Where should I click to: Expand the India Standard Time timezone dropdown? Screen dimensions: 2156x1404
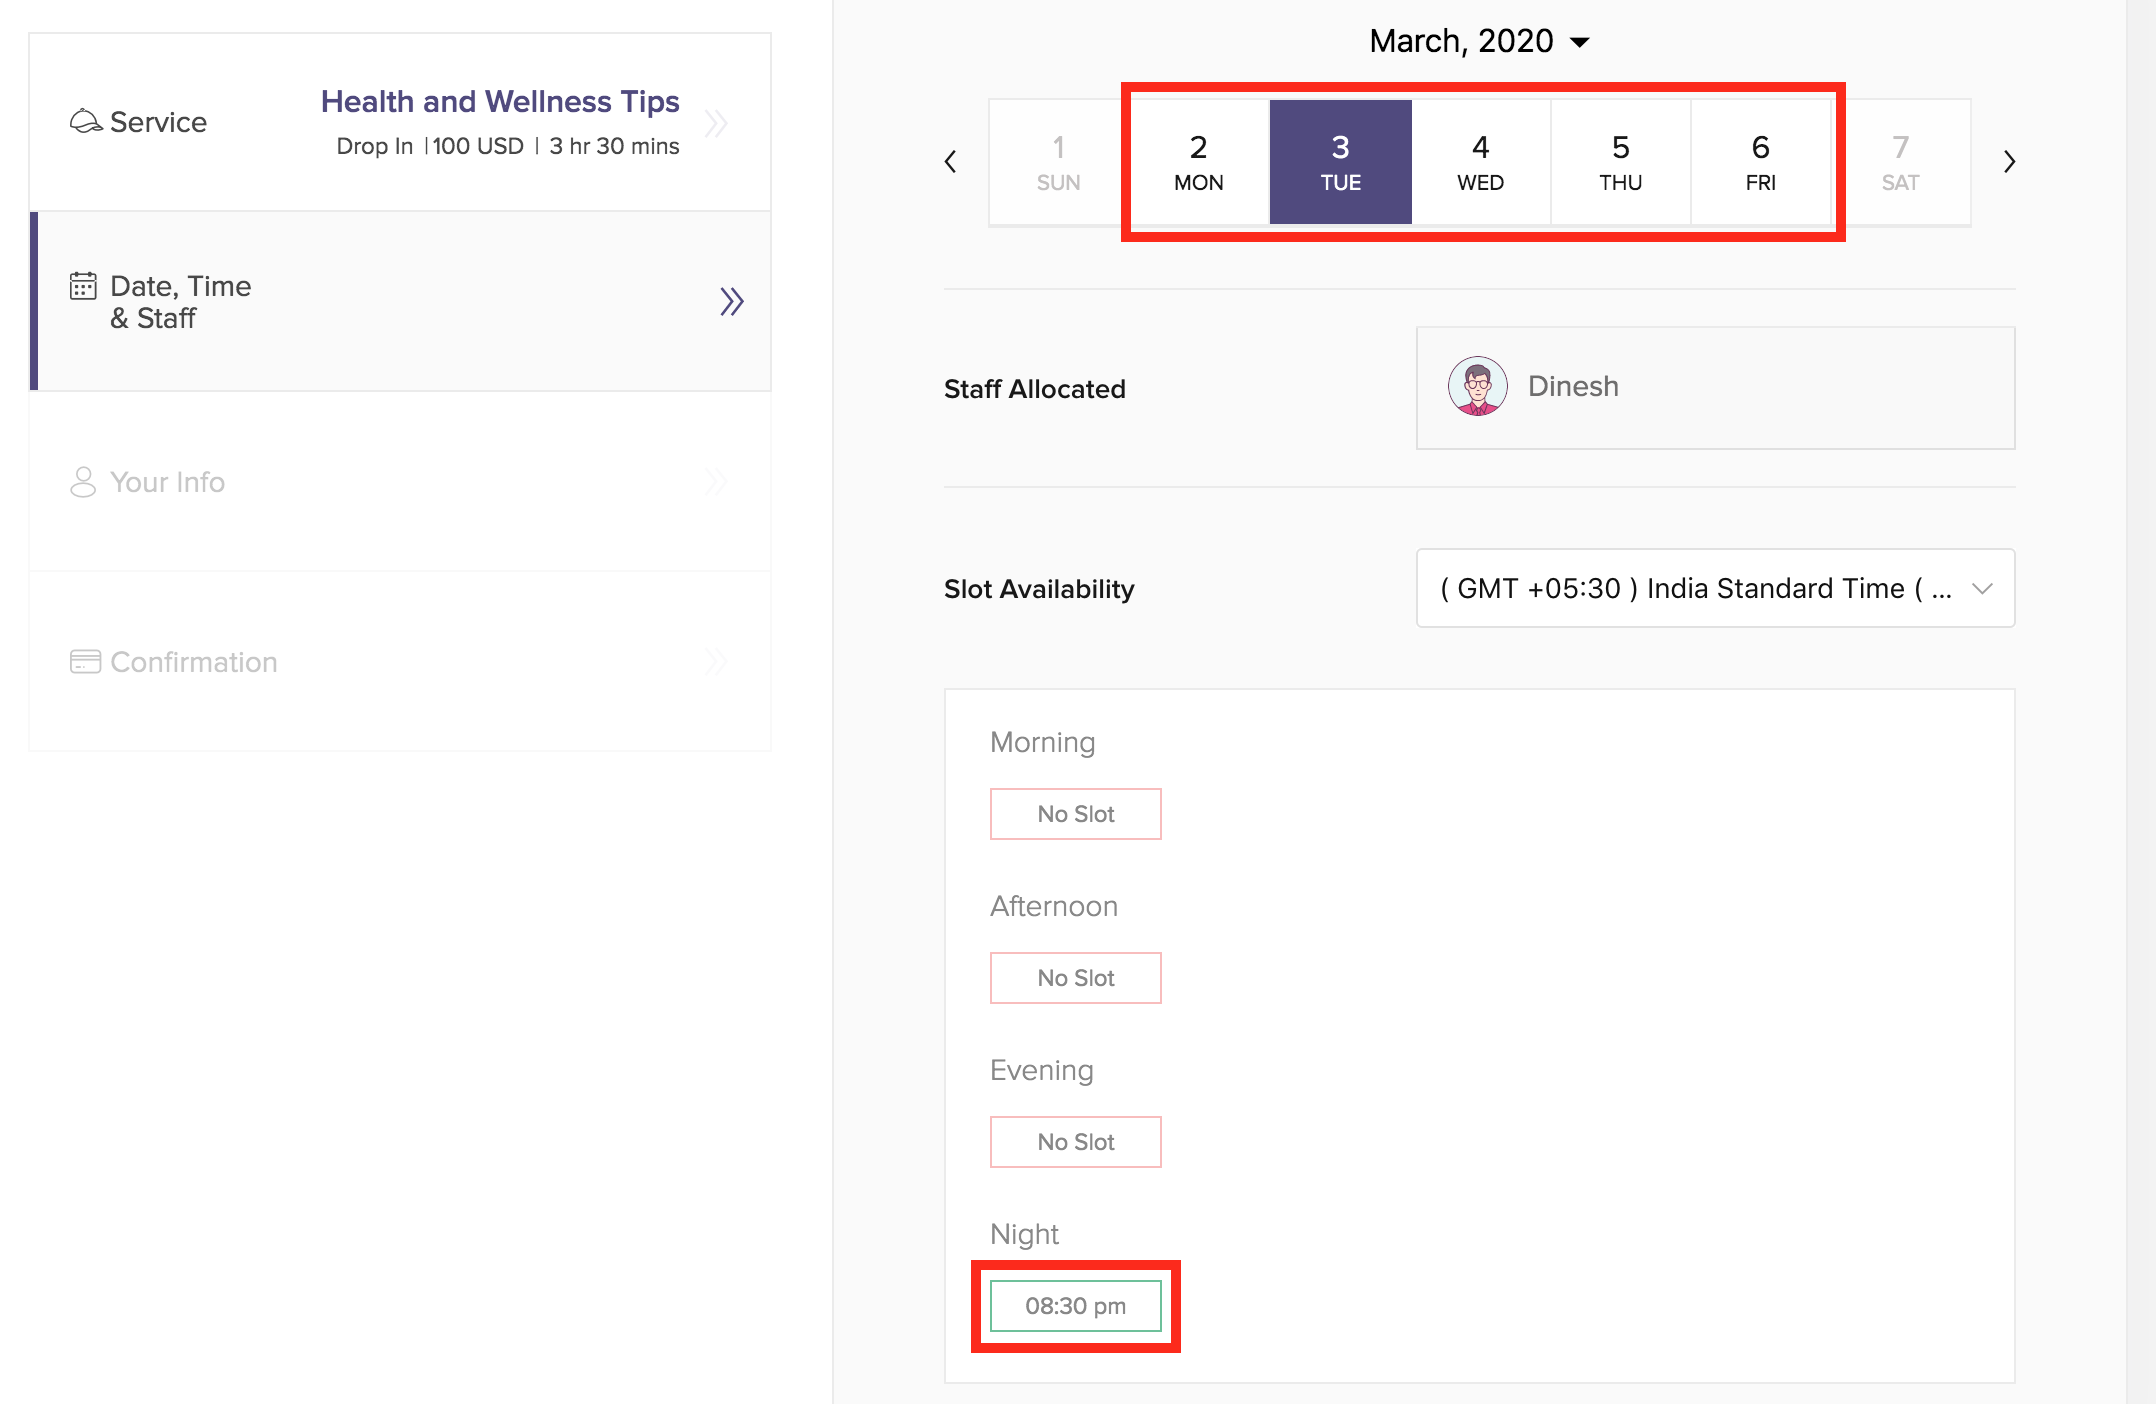[x=1714, y=588]
